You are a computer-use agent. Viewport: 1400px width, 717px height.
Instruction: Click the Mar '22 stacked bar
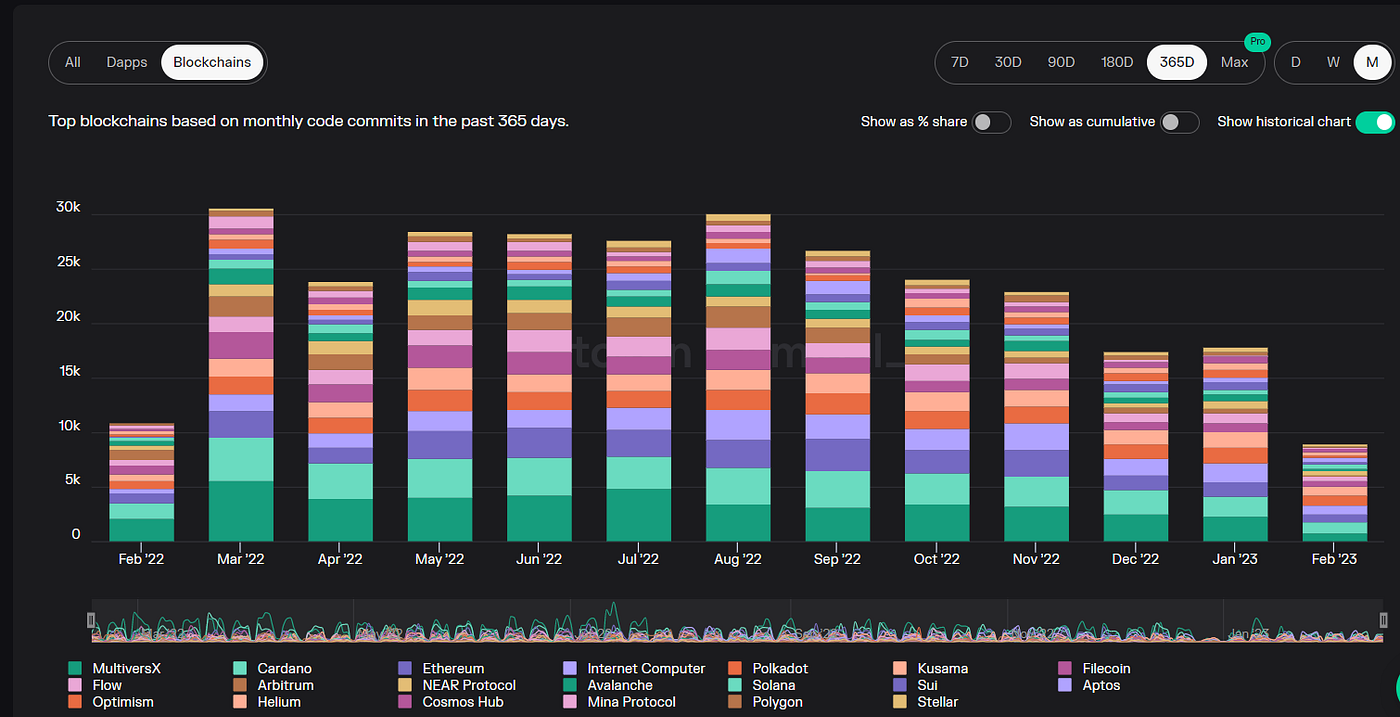pos(241,375)
